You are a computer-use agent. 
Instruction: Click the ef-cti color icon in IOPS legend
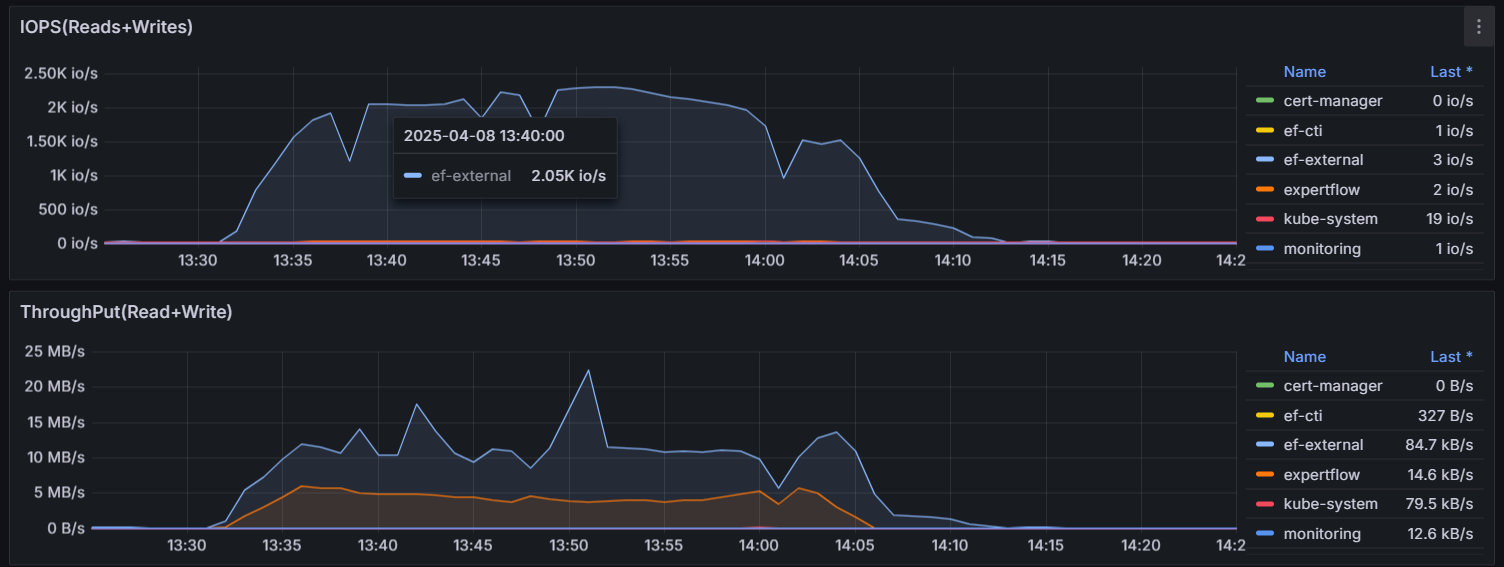click(x=1265, y=130)
